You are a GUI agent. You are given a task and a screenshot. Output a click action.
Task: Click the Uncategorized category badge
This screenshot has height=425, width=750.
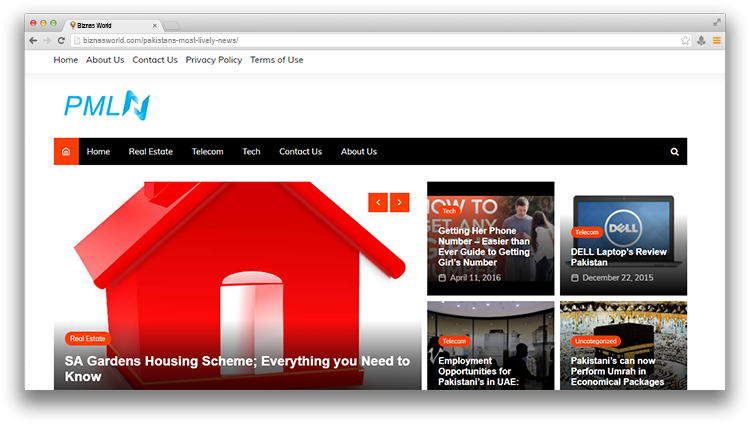click(596, 341)
